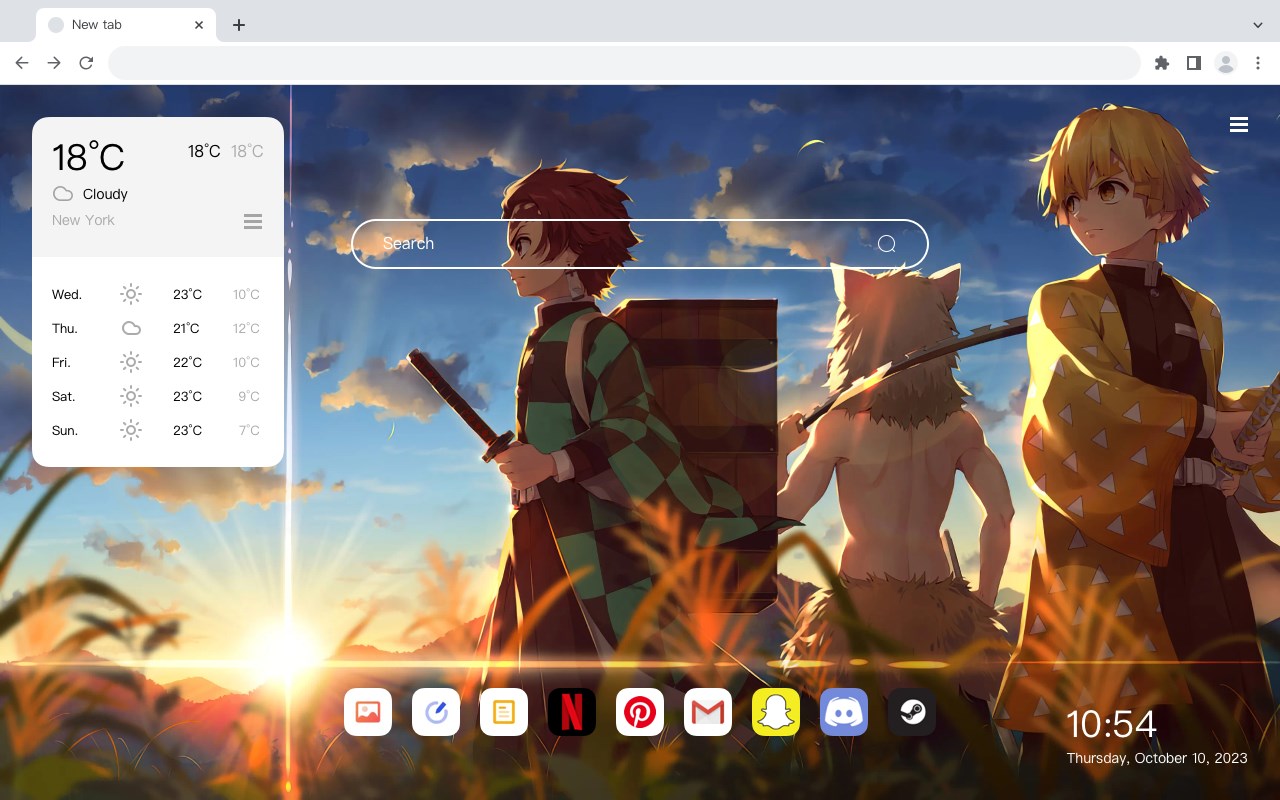Screen dimensions: 1280x800
Task: Select the Wed. forecast row label
Action: click(67, 294)
